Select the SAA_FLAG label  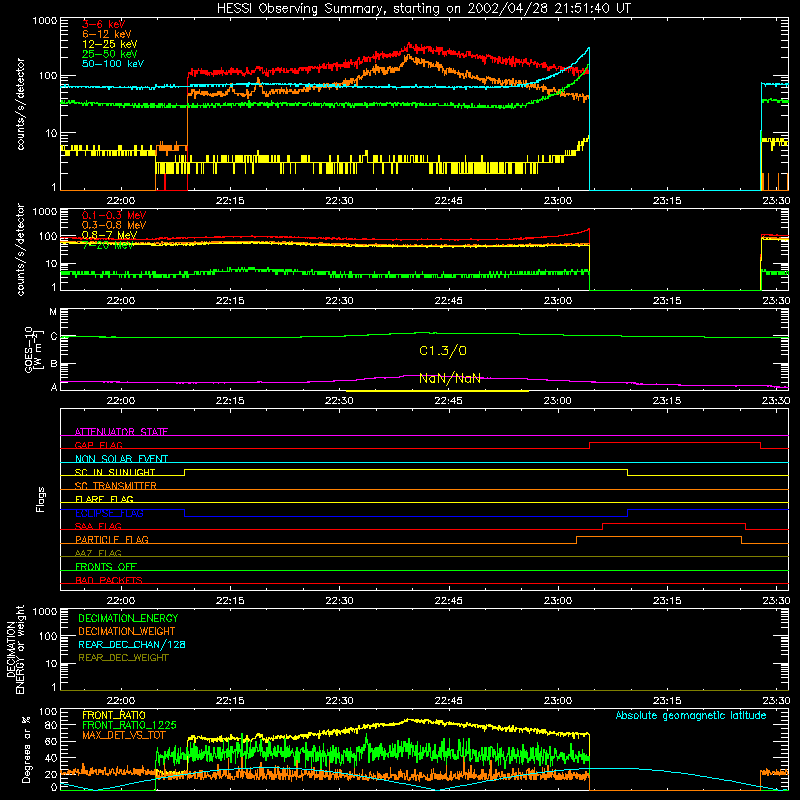(x=98, y=526)
